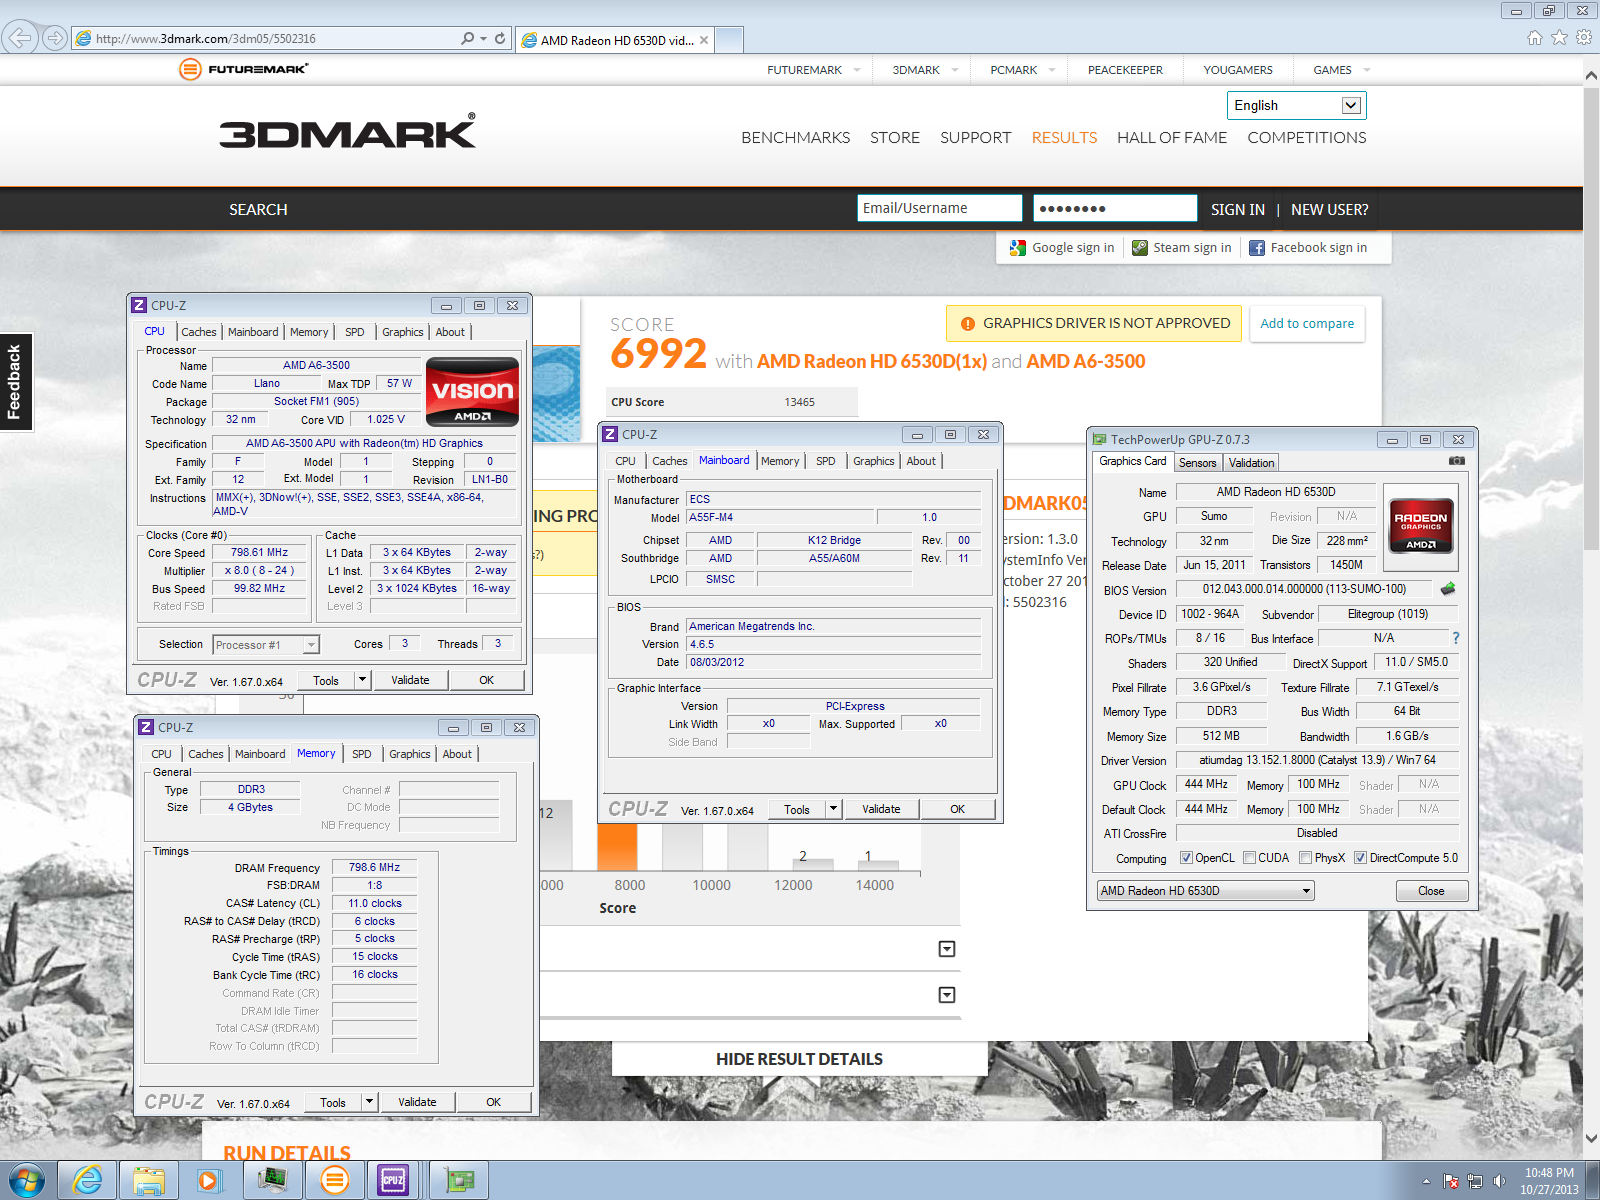1600x1200 pixels.
Task: Click NEW USER? link
Action: point(1329,210)
